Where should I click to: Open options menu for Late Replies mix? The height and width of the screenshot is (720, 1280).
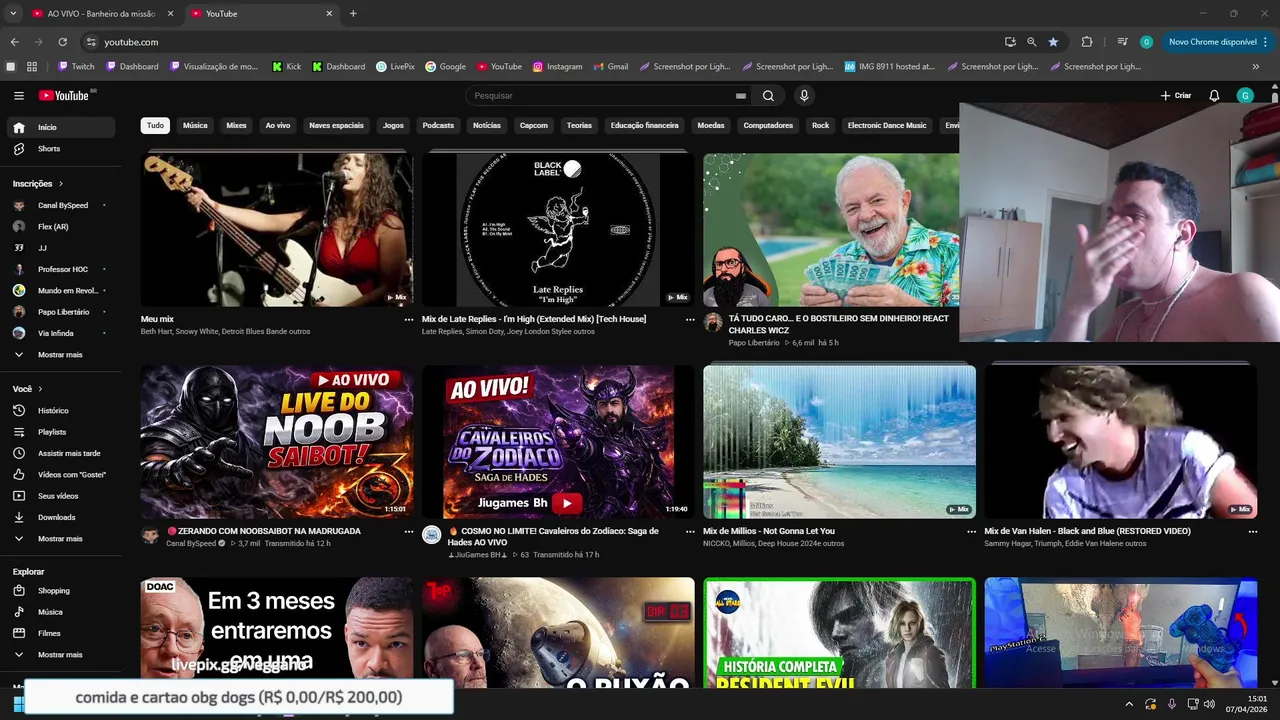[x=690, y=320]
